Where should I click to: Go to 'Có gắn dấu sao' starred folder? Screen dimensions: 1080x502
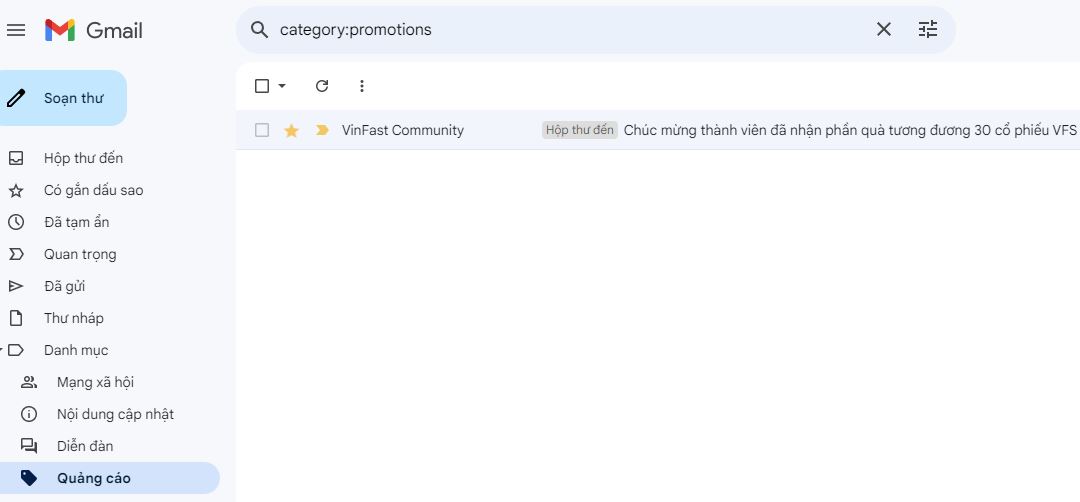coord(93,190)
